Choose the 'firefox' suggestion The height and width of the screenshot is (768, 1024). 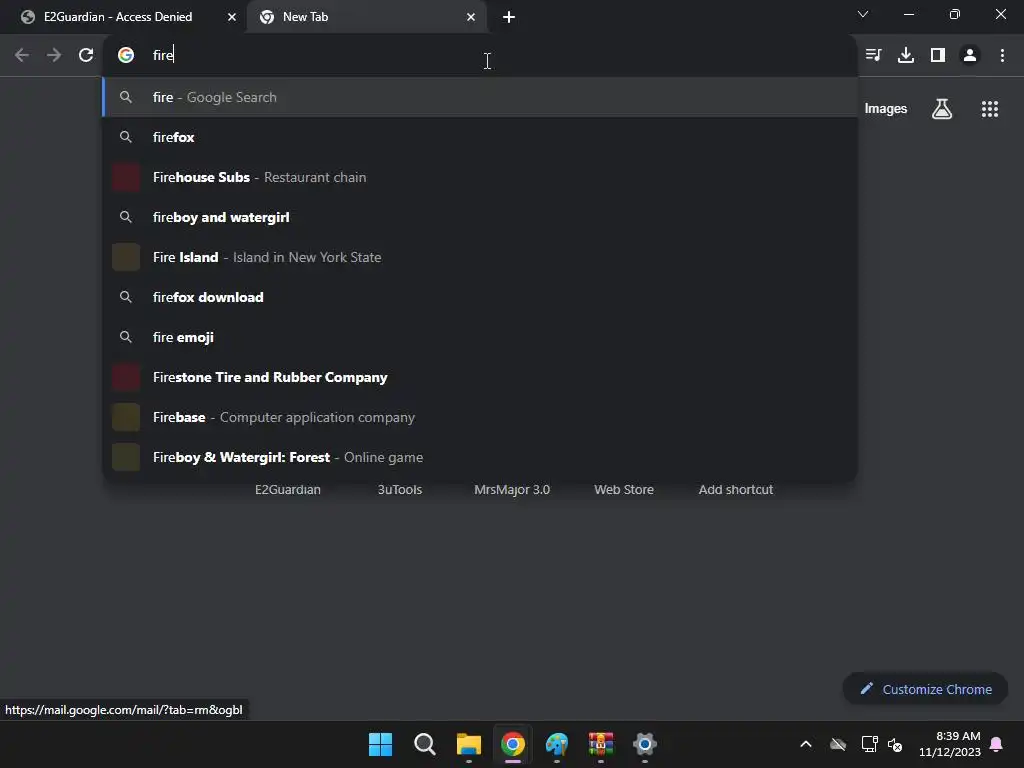click(x=480, y=137)
